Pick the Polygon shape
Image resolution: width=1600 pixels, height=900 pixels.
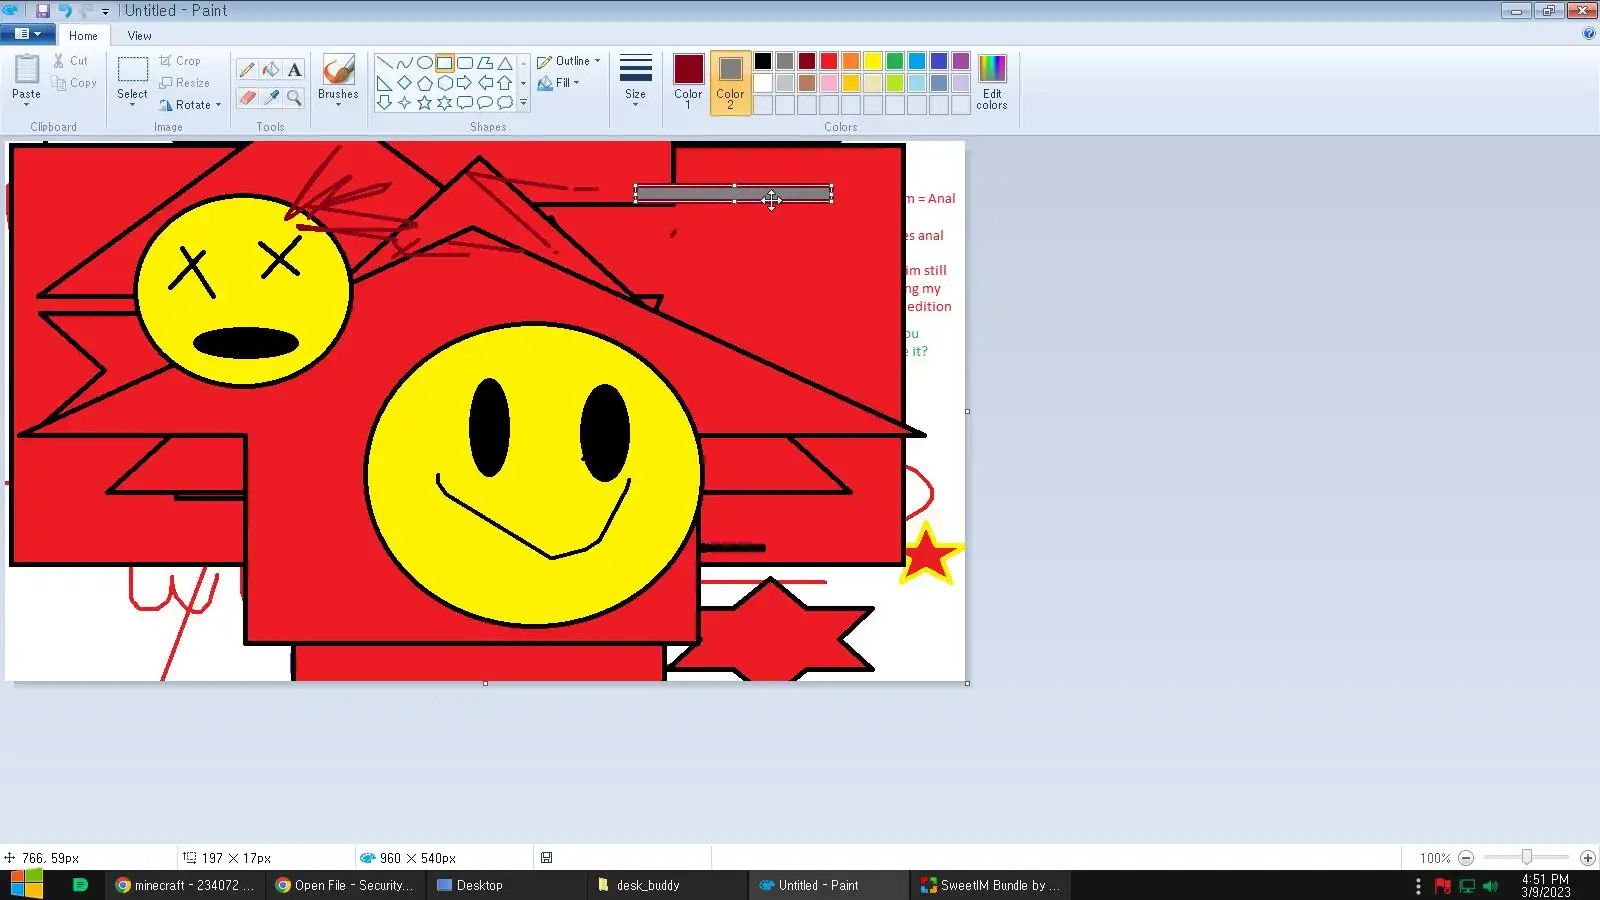pos(485,63)
